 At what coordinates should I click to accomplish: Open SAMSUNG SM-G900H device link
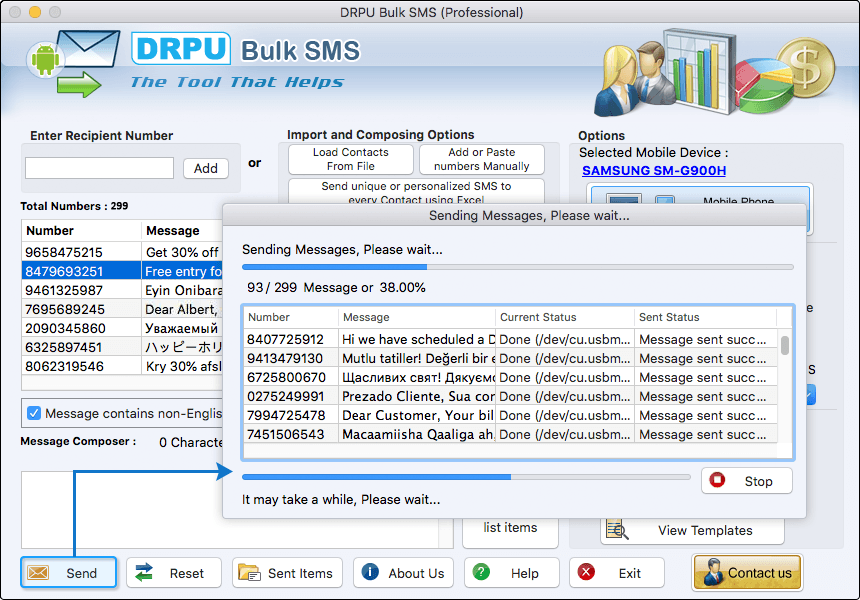coord(654,171)
